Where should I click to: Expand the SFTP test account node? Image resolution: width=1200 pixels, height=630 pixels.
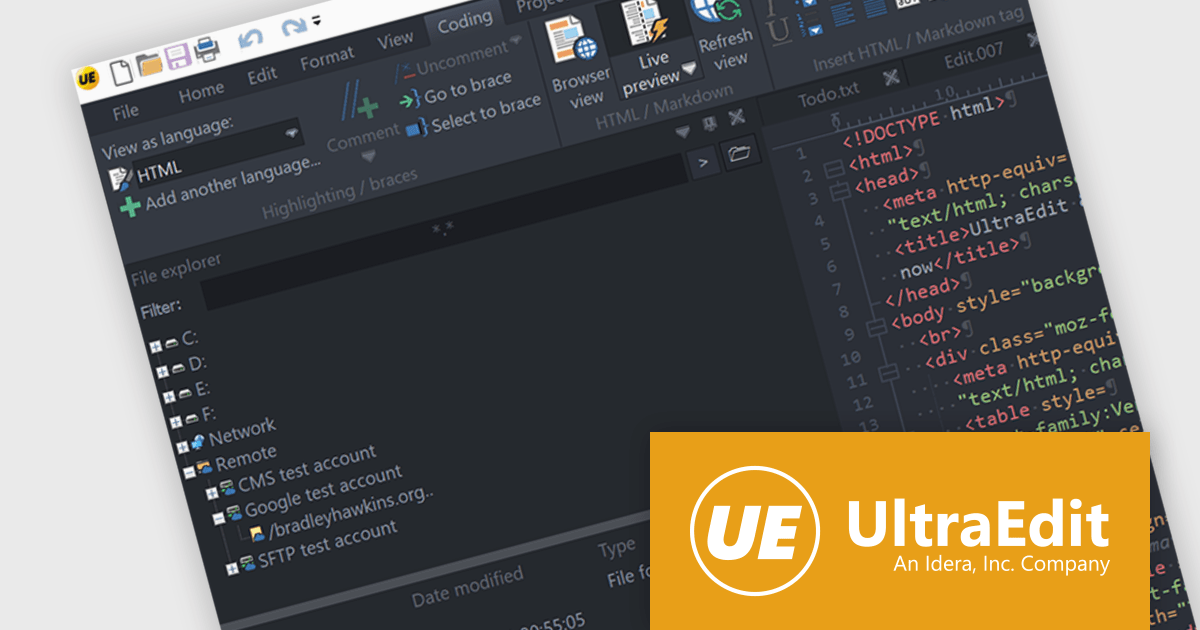click(232, 569)
